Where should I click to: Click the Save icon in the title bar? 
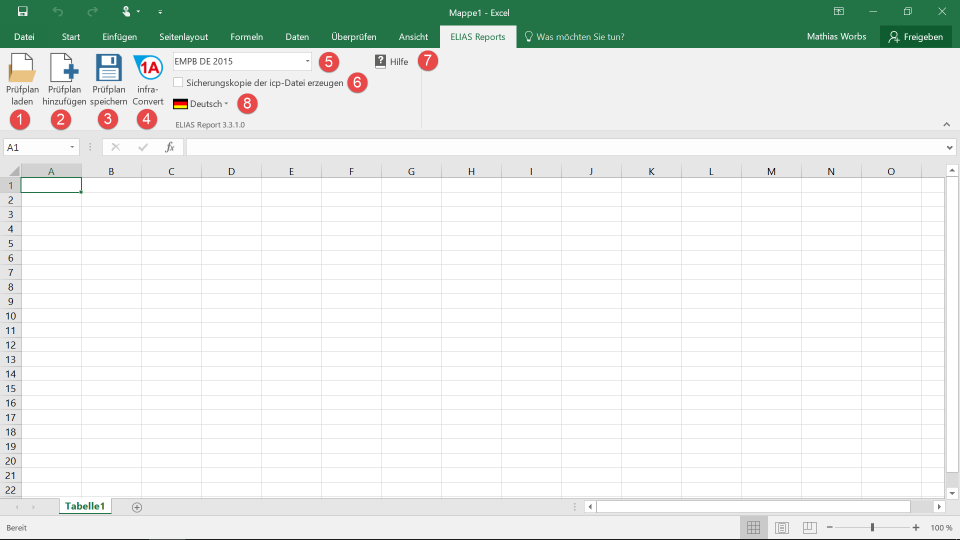(23, 12)
